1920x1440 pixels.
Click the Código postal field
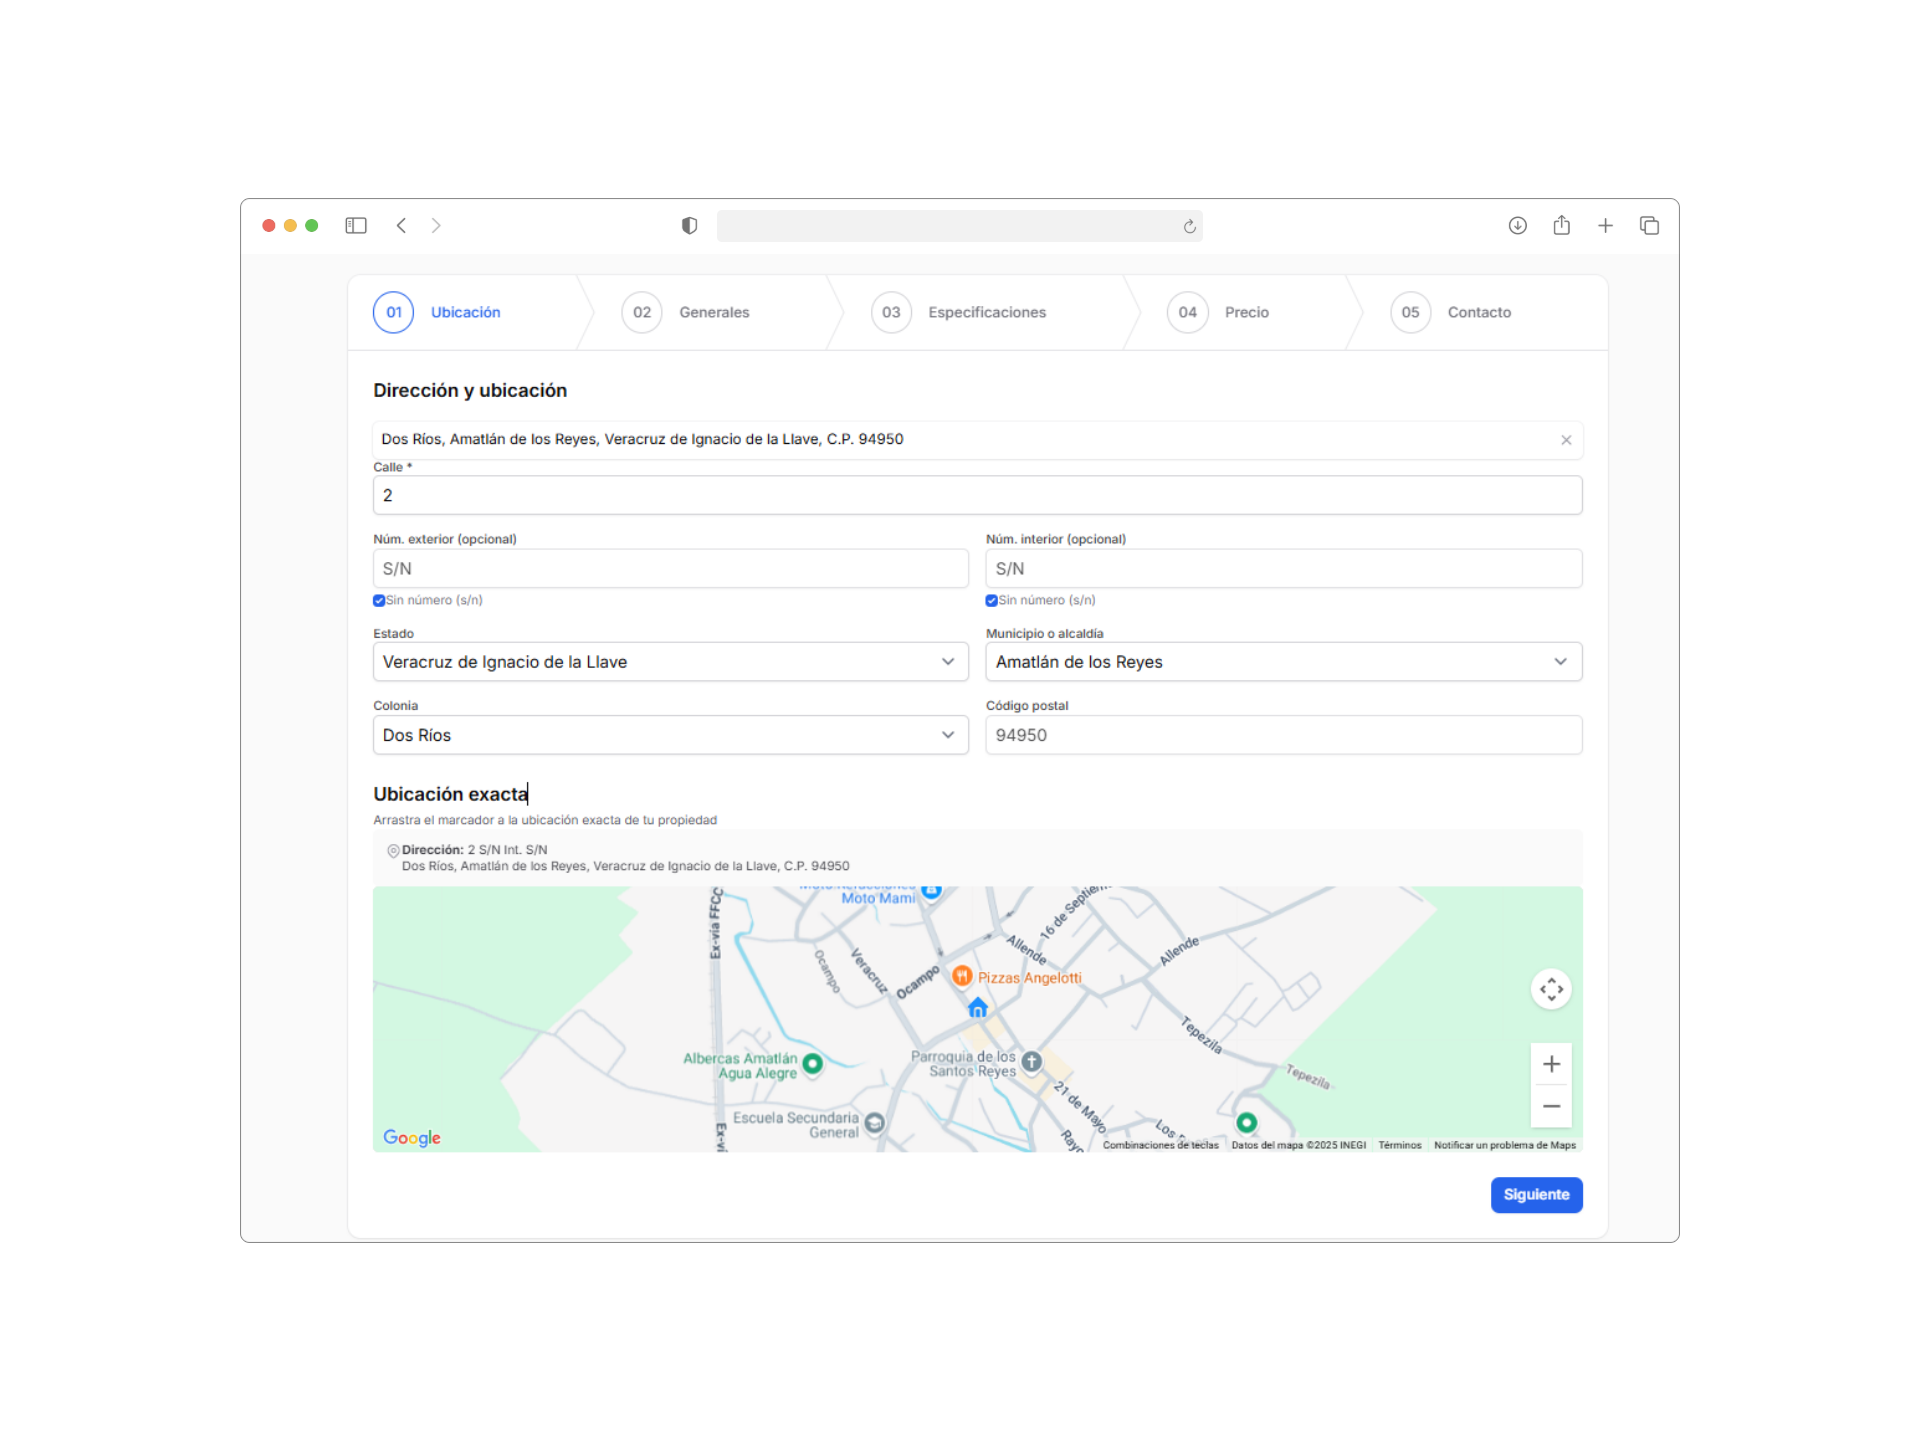pyautogui.click(x=1283, y=735)
